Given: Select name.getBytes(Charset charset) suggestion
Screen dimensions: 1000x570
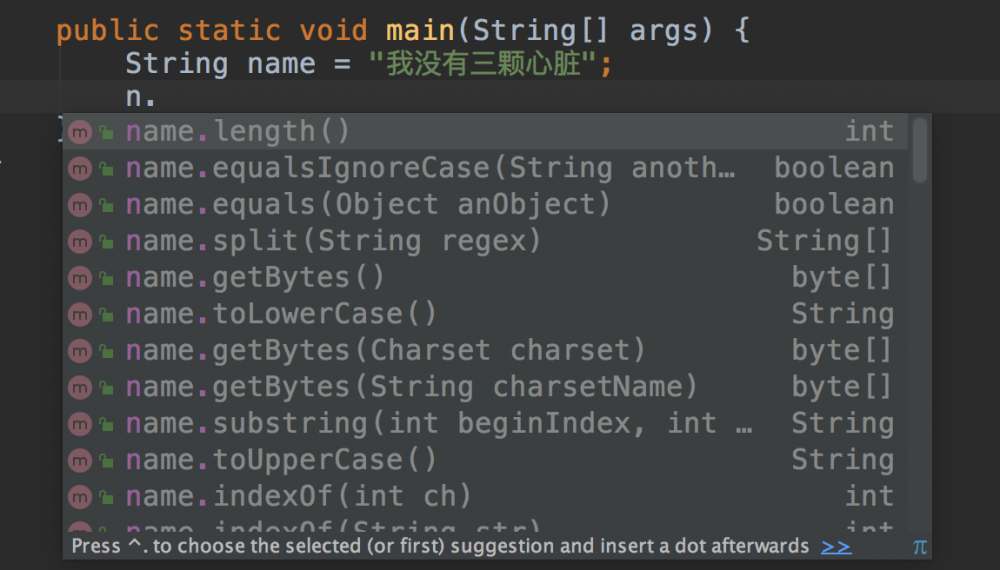Looking at the screenshot, I should click(x=385, y=351).
